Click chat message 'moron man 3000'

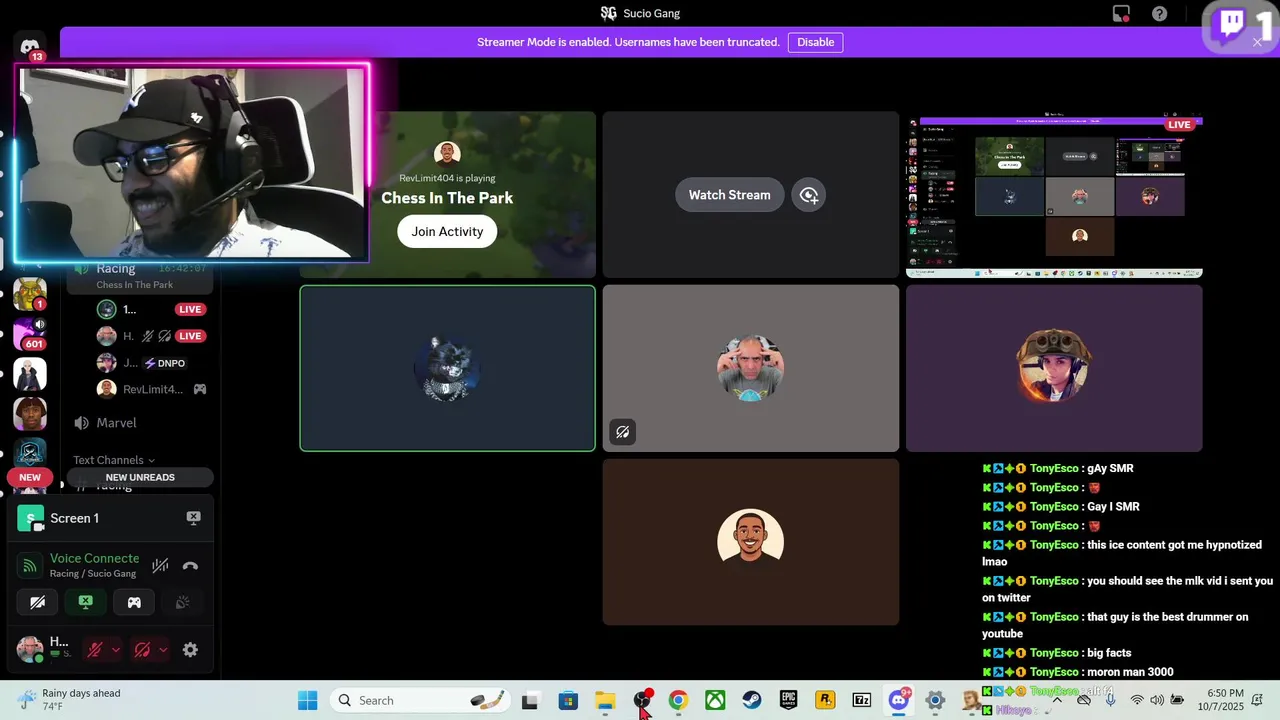click(1130, 672)
